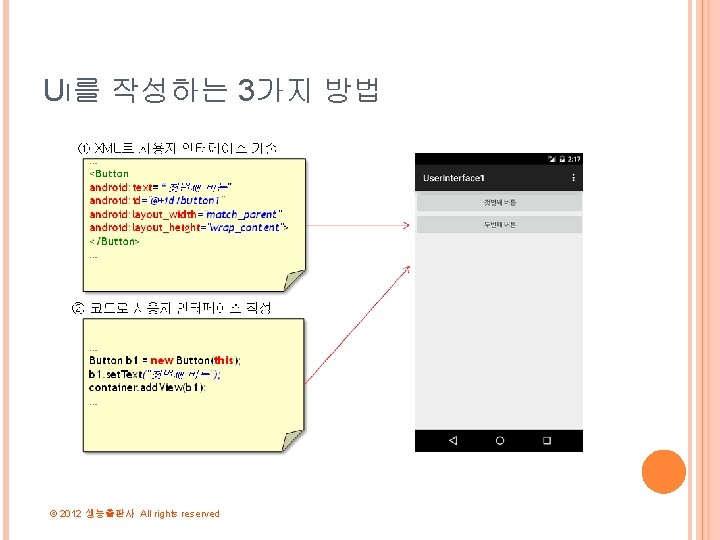This screenshot has width=720, height=540.
Task: Click the android:layout_width match_parent line
Action: tap(186, 214)
